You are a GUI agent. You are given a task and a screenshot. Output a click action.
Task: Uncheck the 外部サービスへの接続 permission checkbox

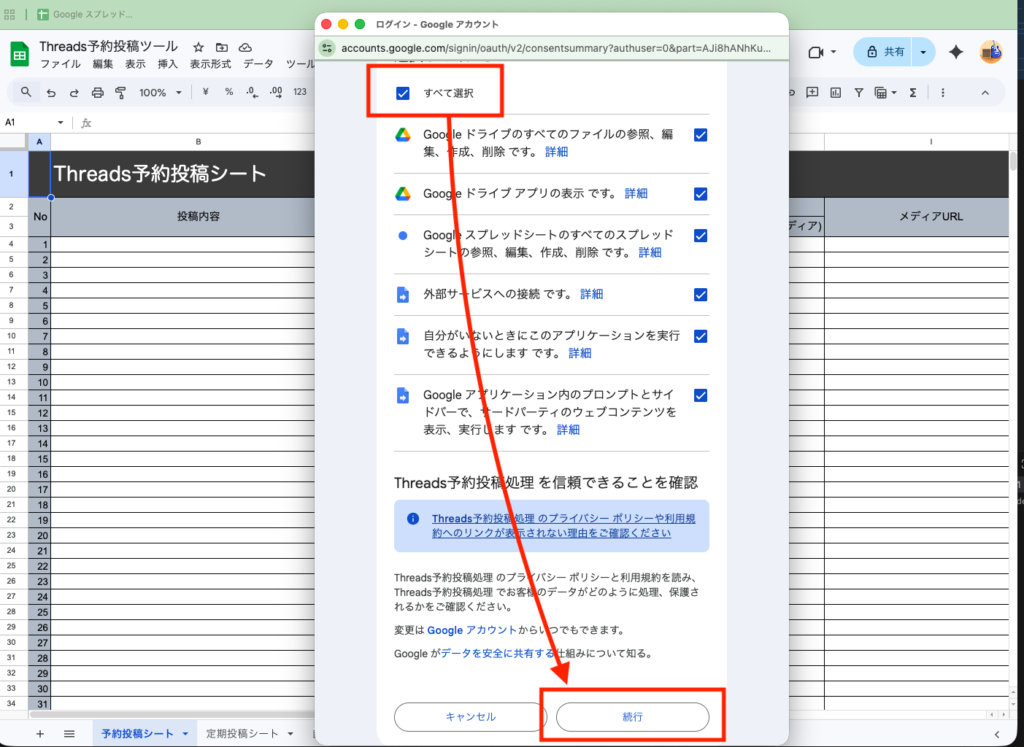(700, 294)
